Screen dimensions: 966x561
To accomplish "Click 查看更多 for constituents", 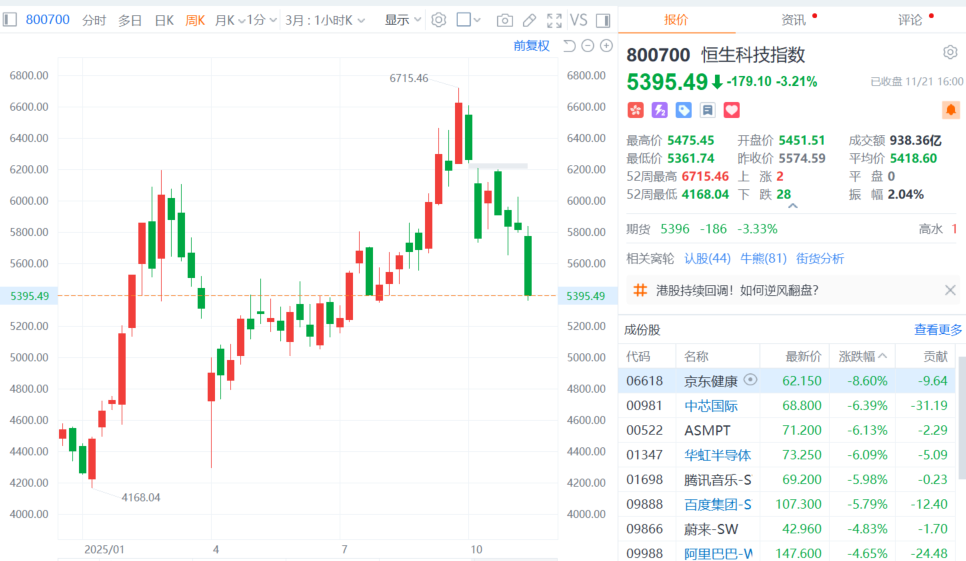I will pyautogui.click(x=938, y=329).
